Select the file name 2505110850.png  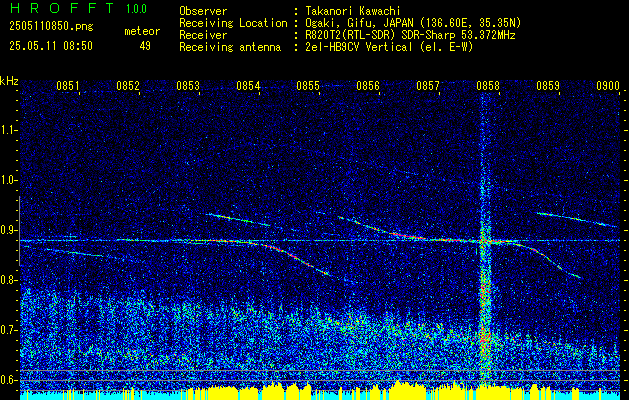coord(51,26)
